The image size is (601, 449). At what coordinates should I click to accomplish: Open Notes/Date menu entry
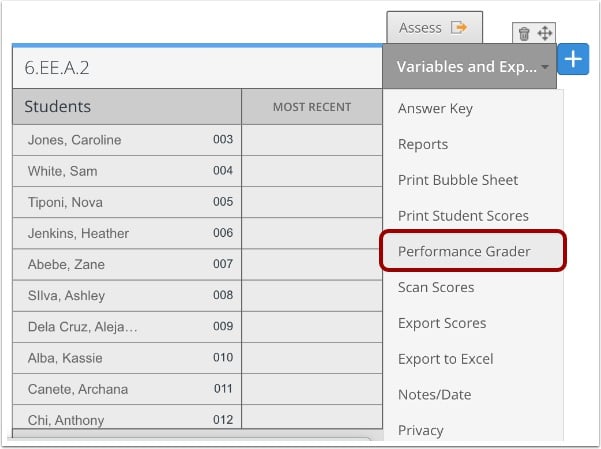coord(435,395)
